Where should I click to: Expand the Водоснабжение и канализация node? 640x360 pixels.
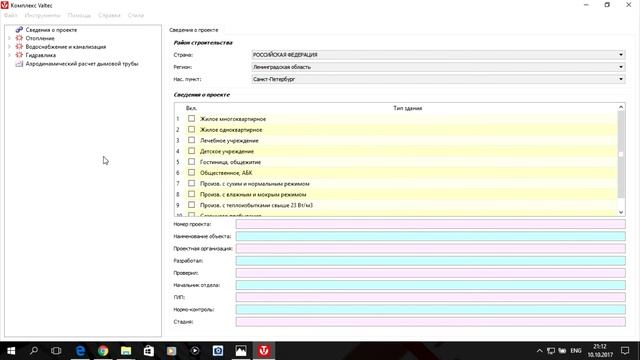tap(9, 47)
